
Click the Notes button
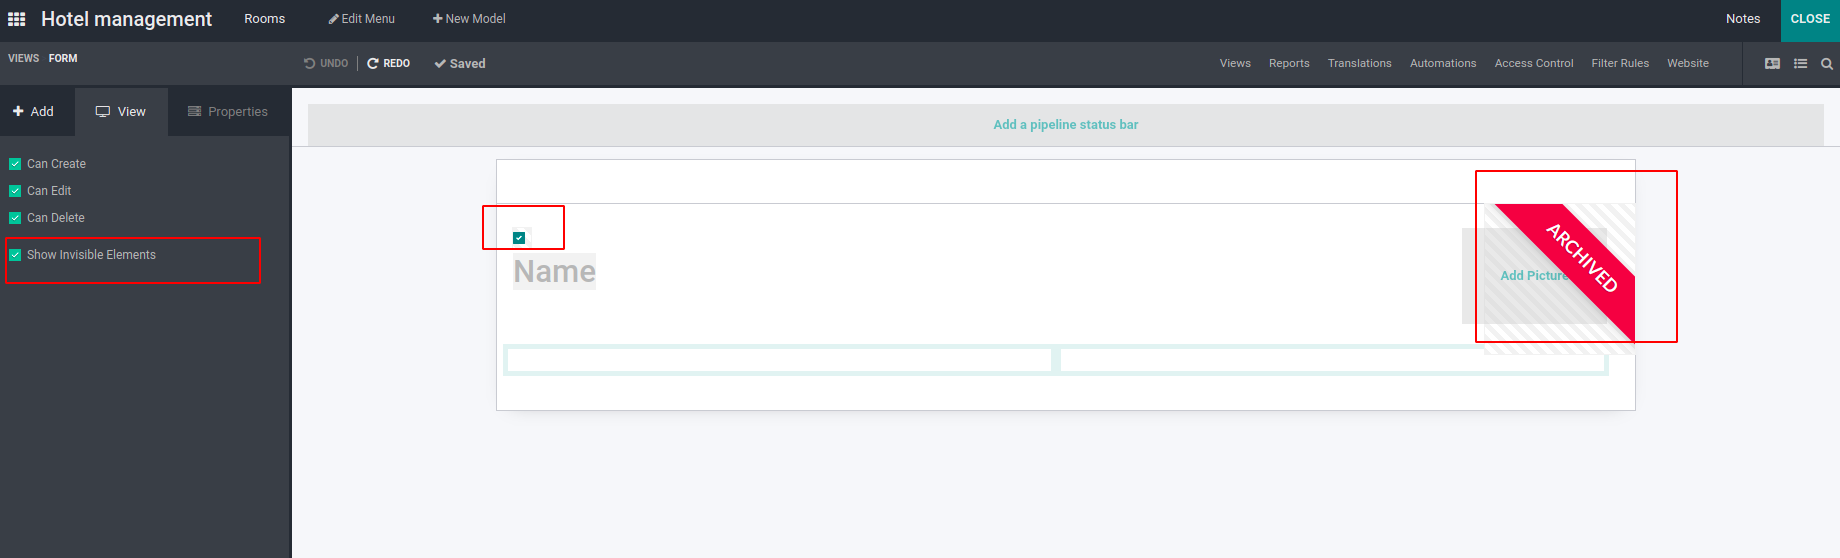tap(1743, 19)
